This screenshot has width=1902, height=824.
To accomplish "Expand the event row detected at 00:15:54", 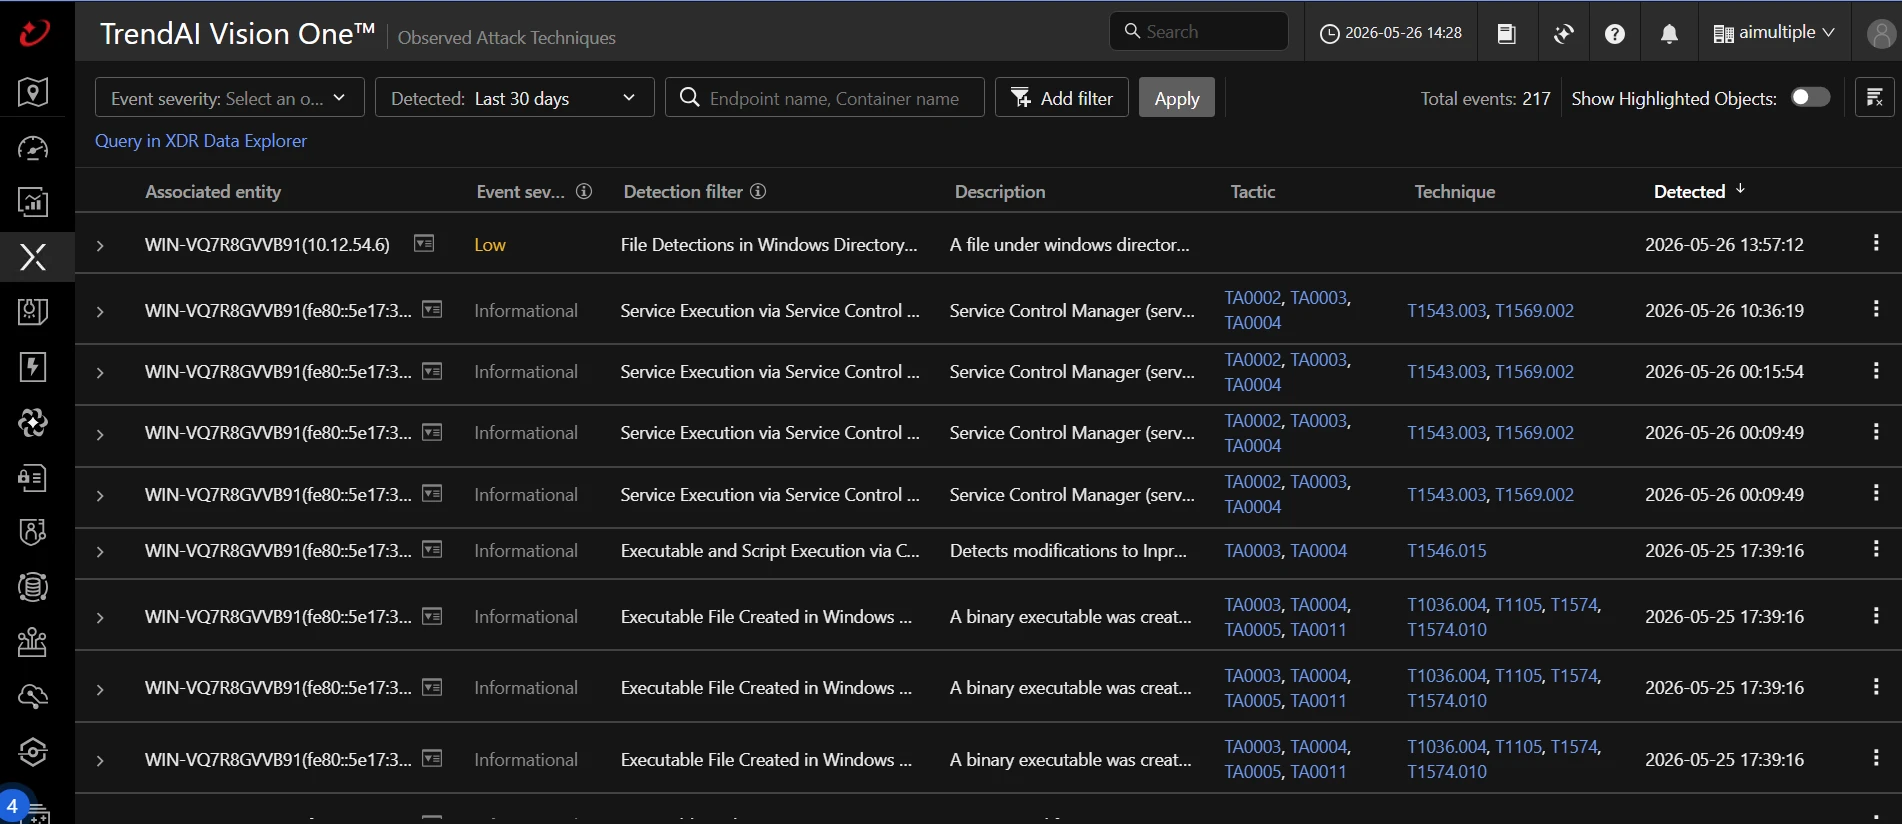I will (100, 372).
